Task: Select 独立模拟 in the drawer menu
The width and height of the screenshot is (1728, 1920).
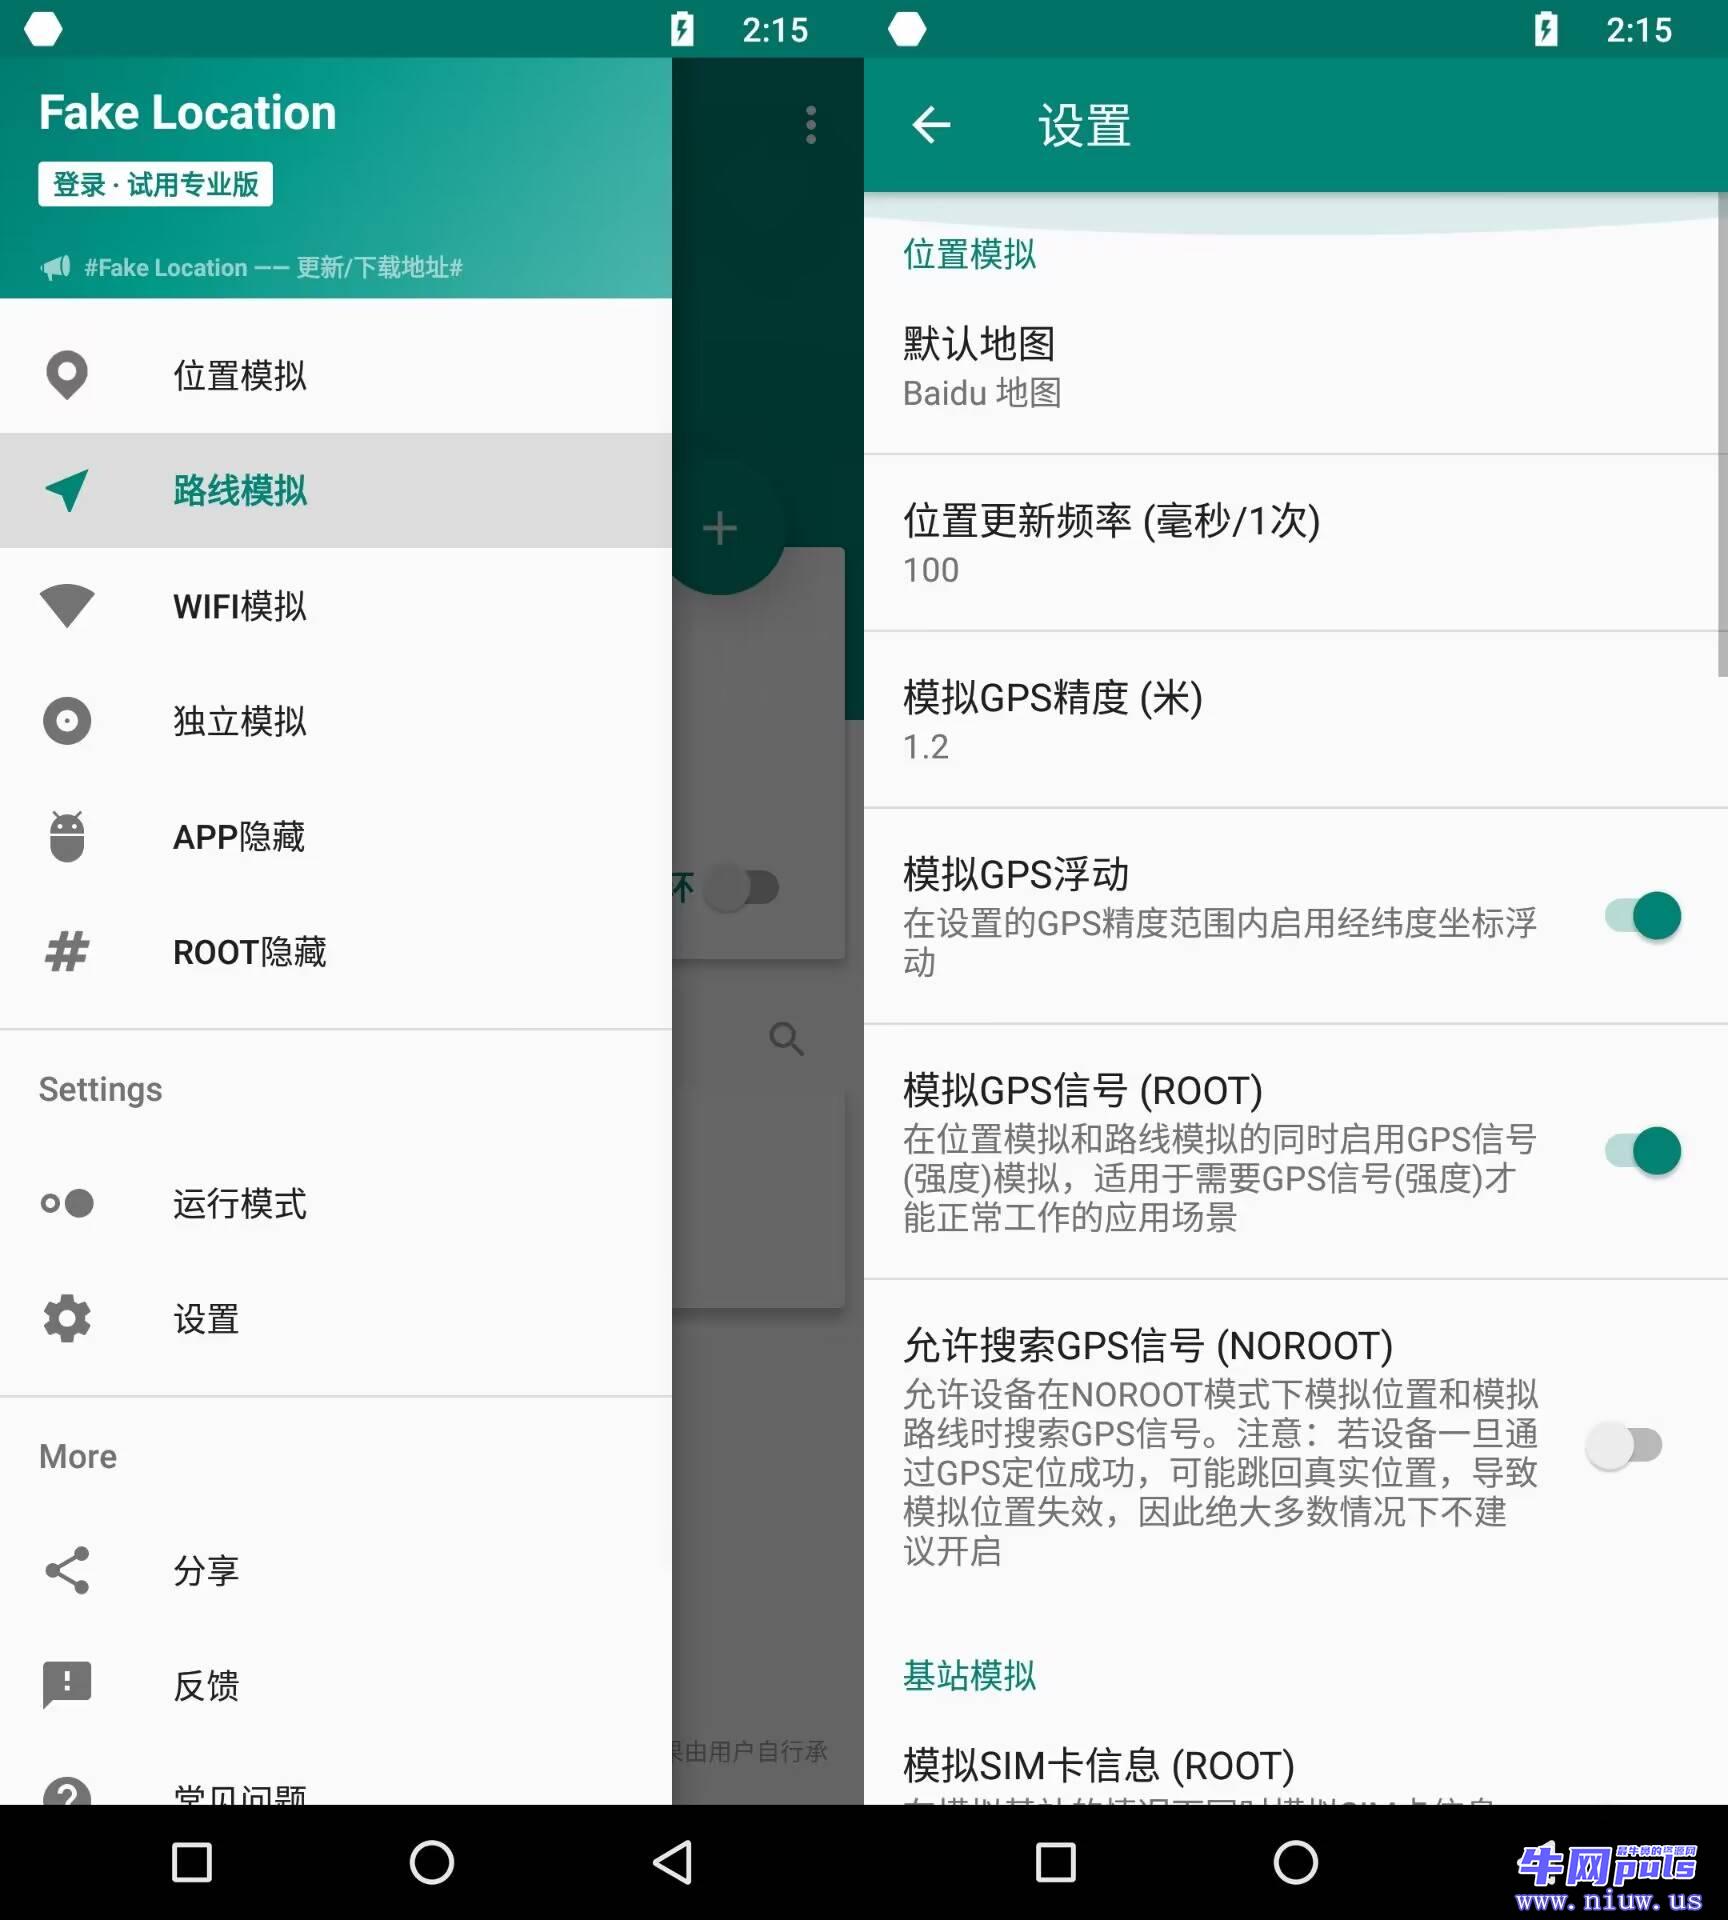Action: click(336, 721)
